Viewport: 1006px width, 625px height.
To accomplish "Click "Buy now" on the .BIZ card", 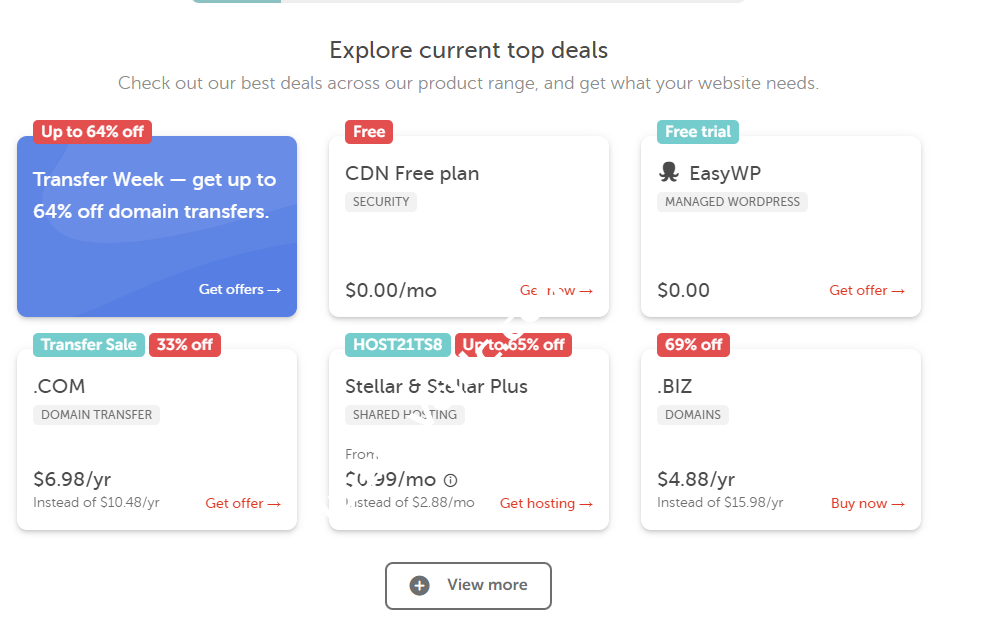I will (868, 503).
